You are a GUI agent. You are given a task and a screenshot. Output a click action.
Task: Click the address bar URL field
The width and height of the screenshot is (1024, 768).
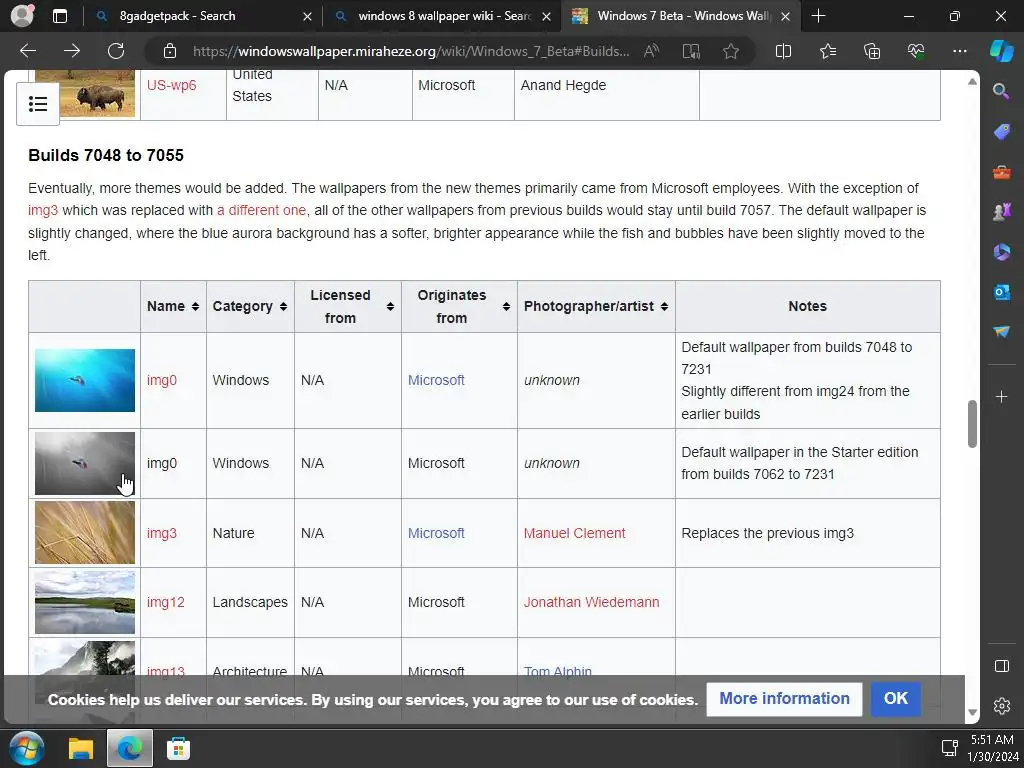411,51
